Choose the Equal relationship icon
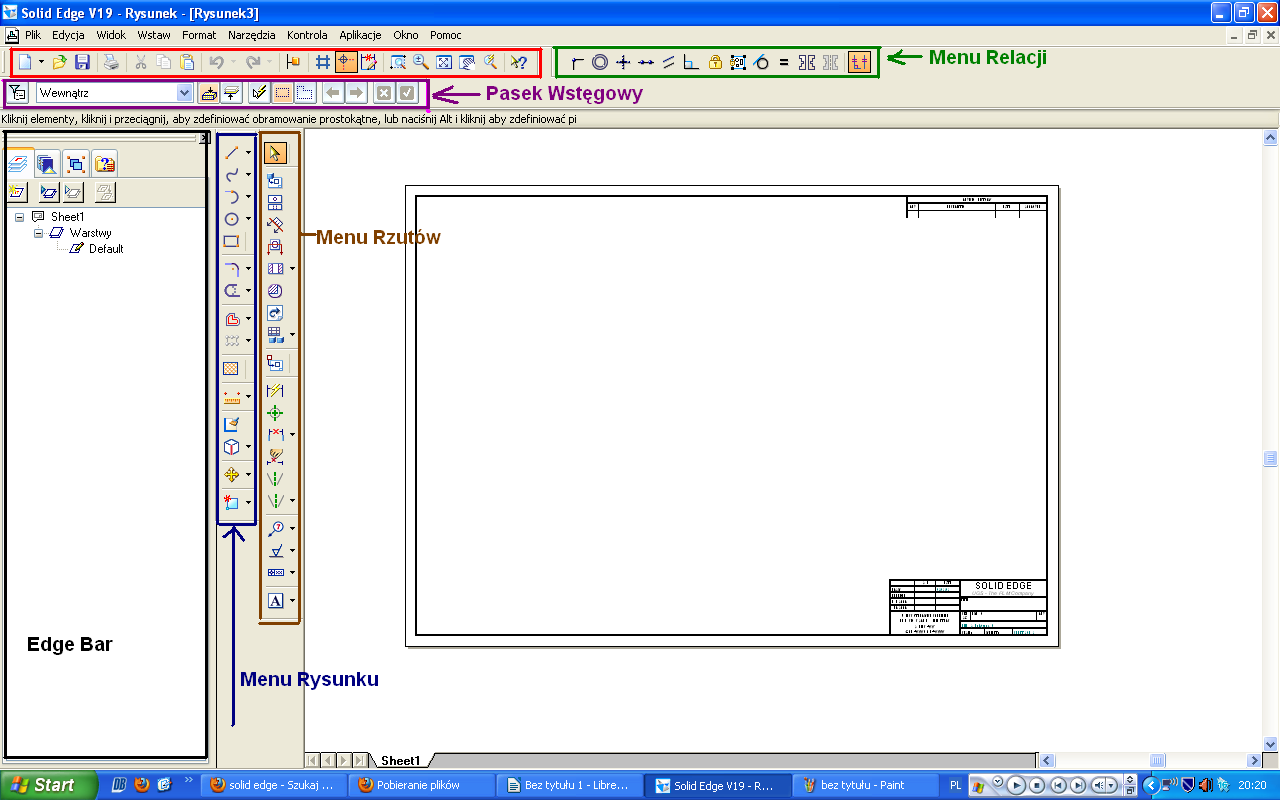 pyautogui.click(x=784, y=62)
